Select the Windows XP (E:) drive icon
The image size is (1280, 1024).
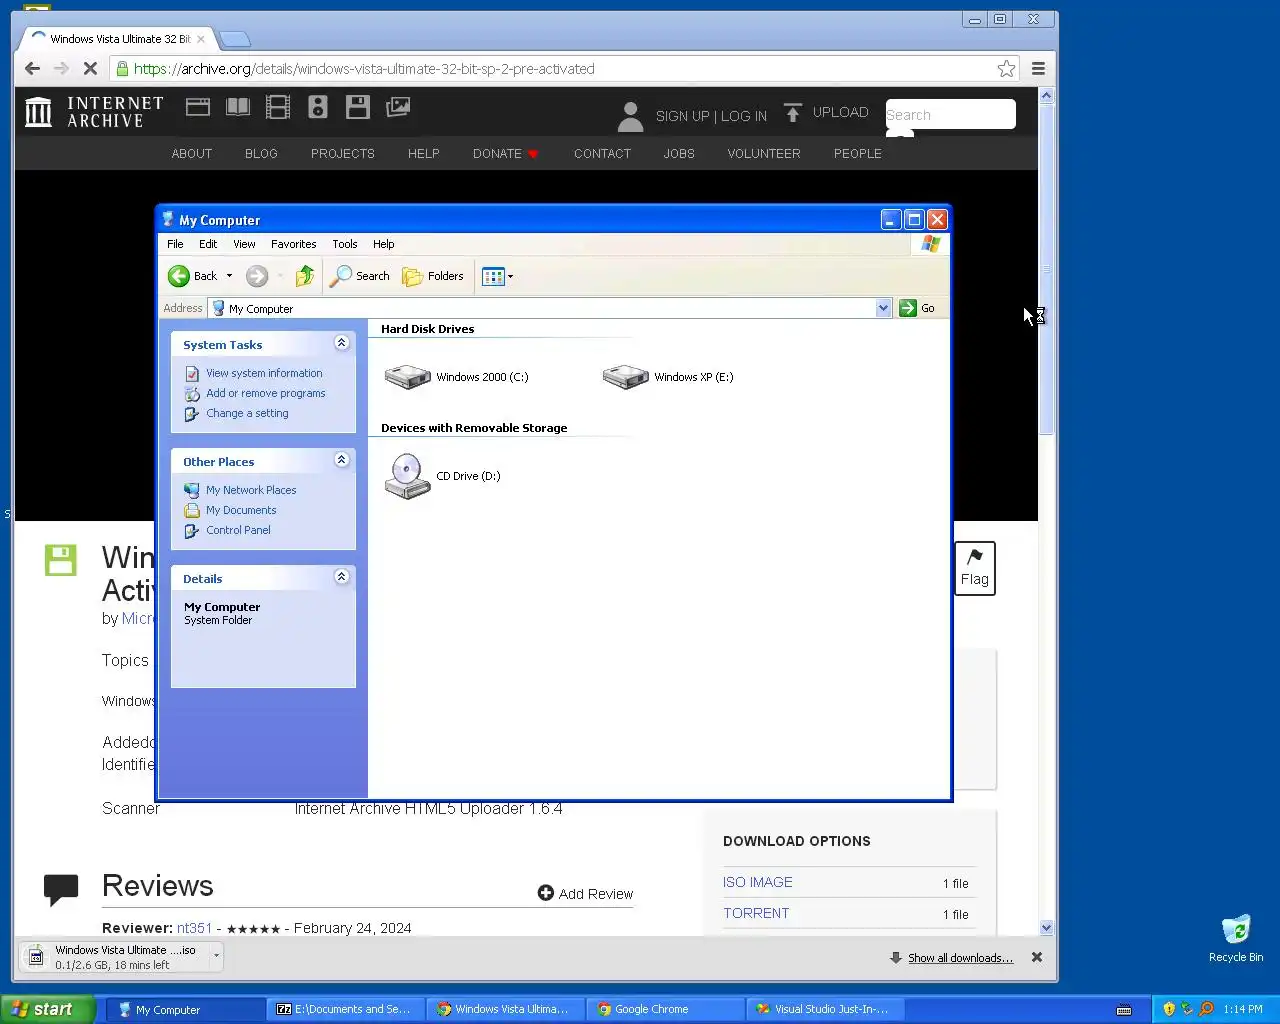625,377
